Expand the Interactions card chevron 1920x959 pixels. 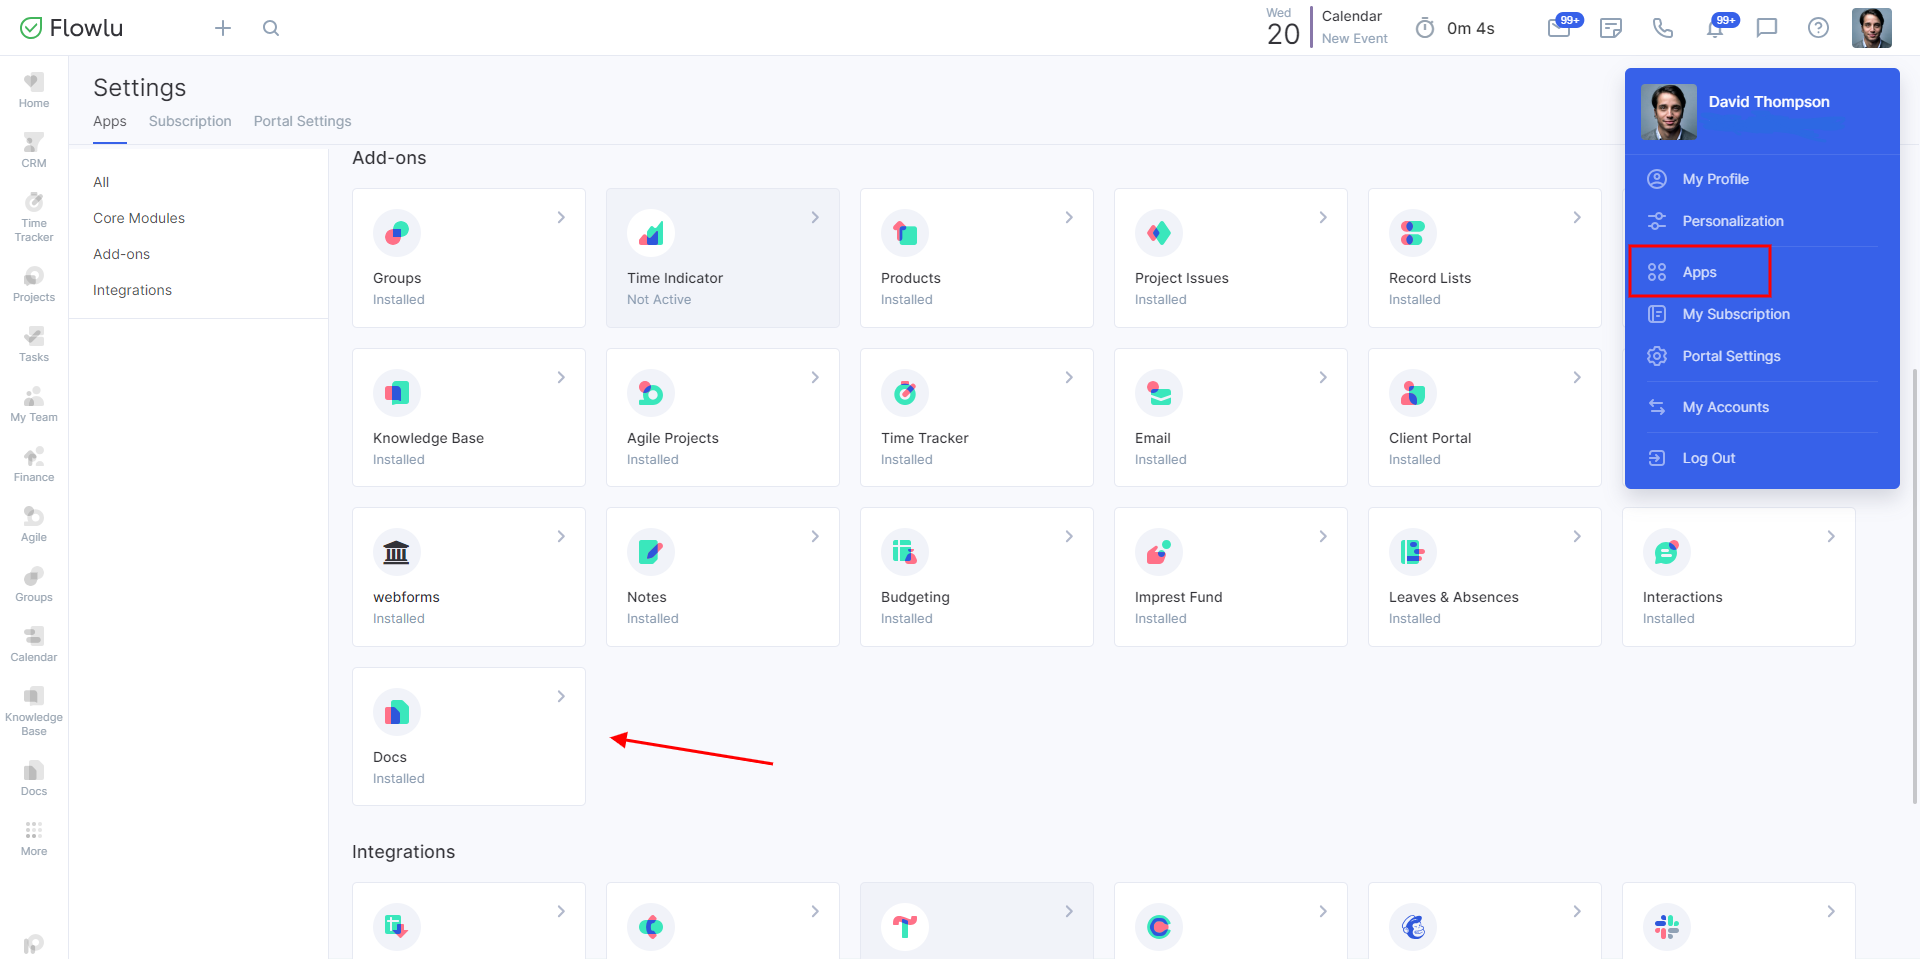[x=1831, y=536]
